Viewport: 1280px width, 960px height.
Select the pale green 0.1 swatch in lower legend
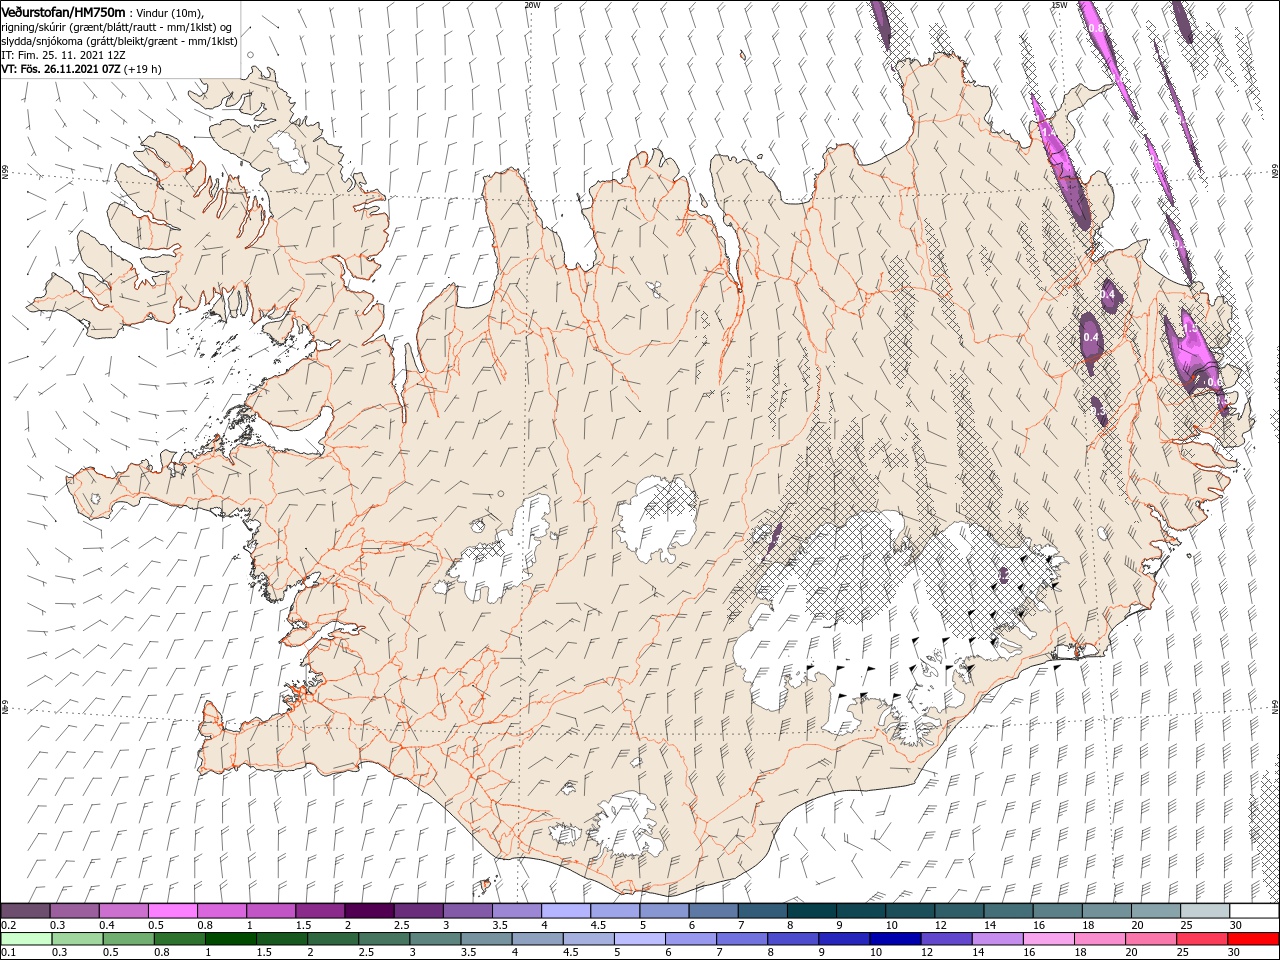click(26, 939)
